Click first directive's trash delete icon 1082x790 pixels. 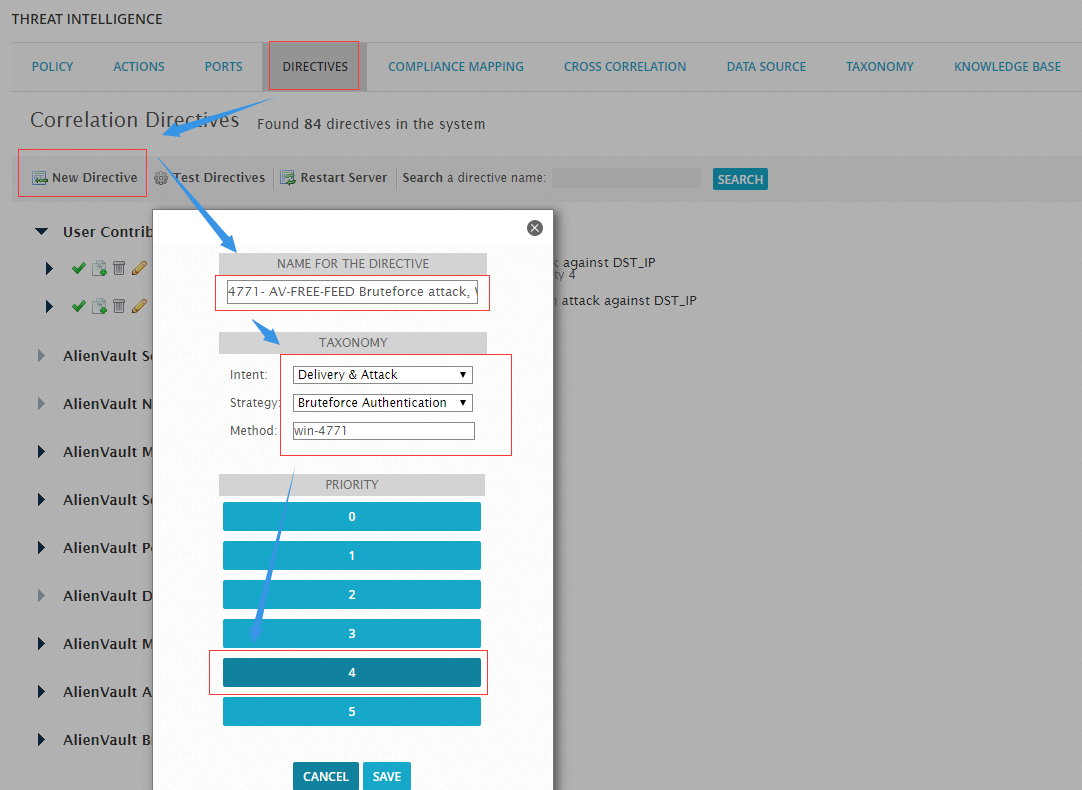click(119, 268)
